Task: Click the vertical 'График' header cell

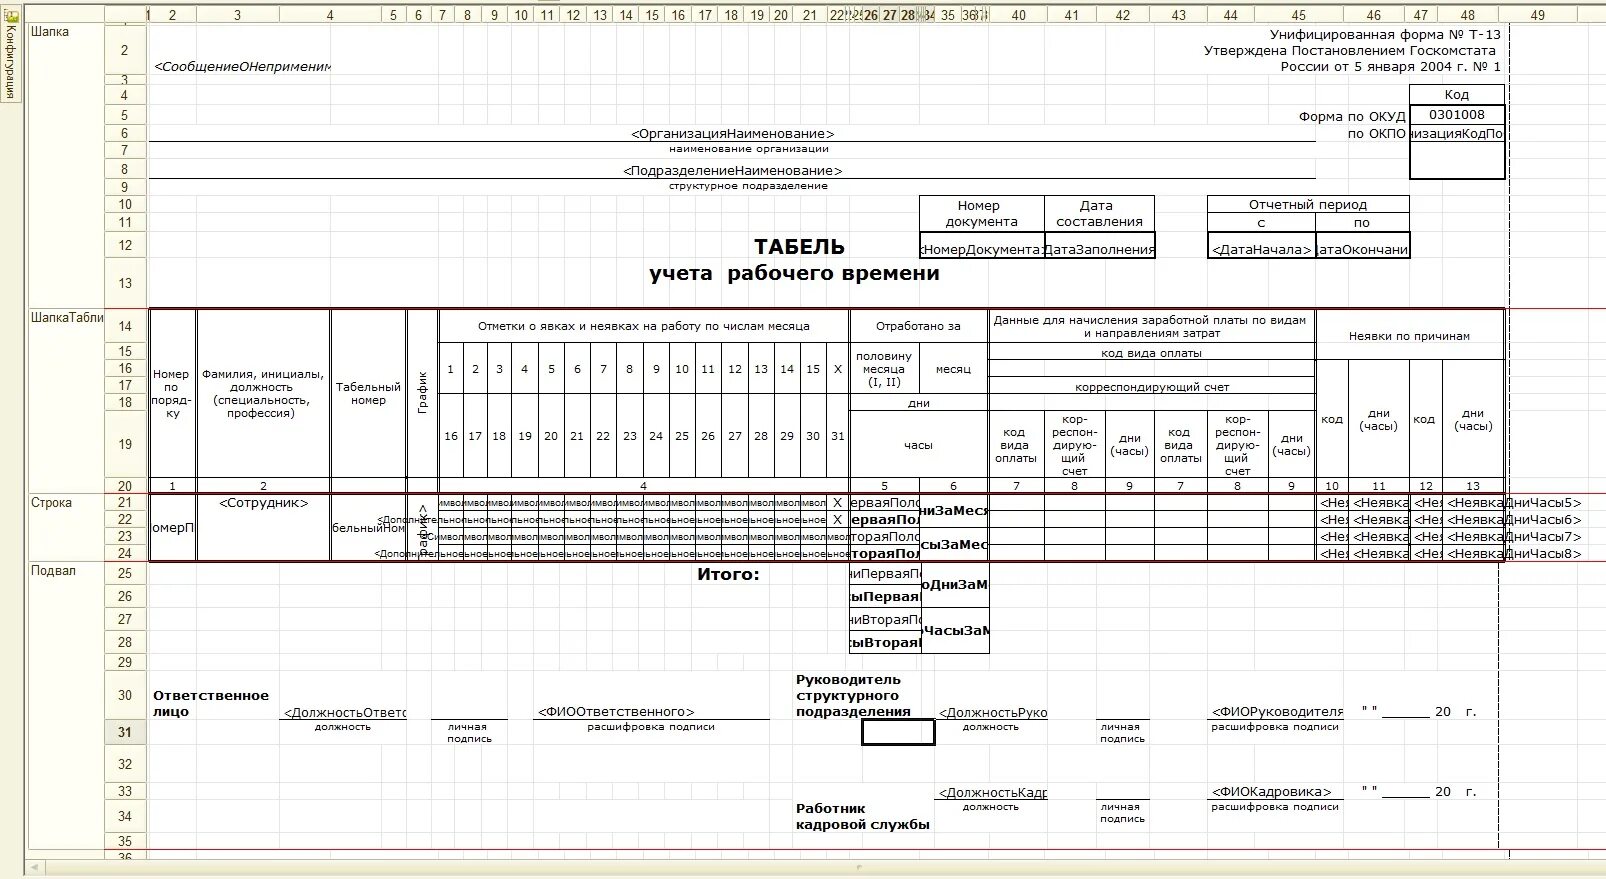Action: click(x=422, y=394)
